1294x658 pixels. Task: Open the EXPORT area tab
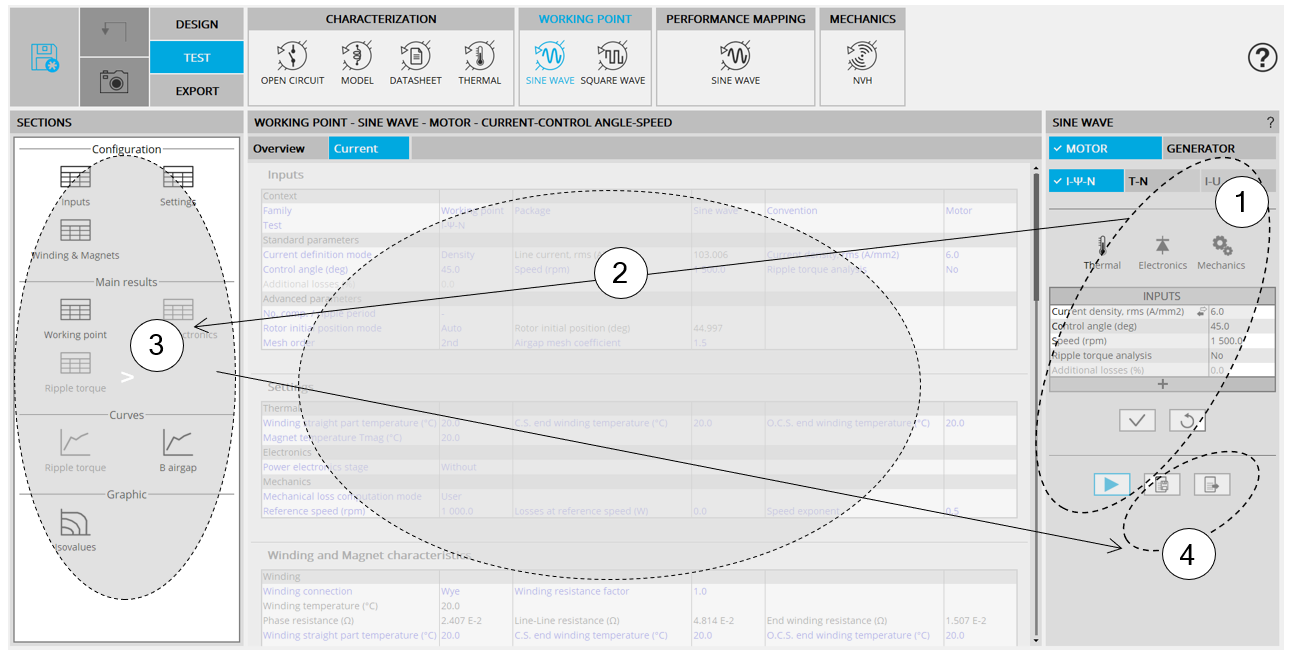tap(197, 91)
